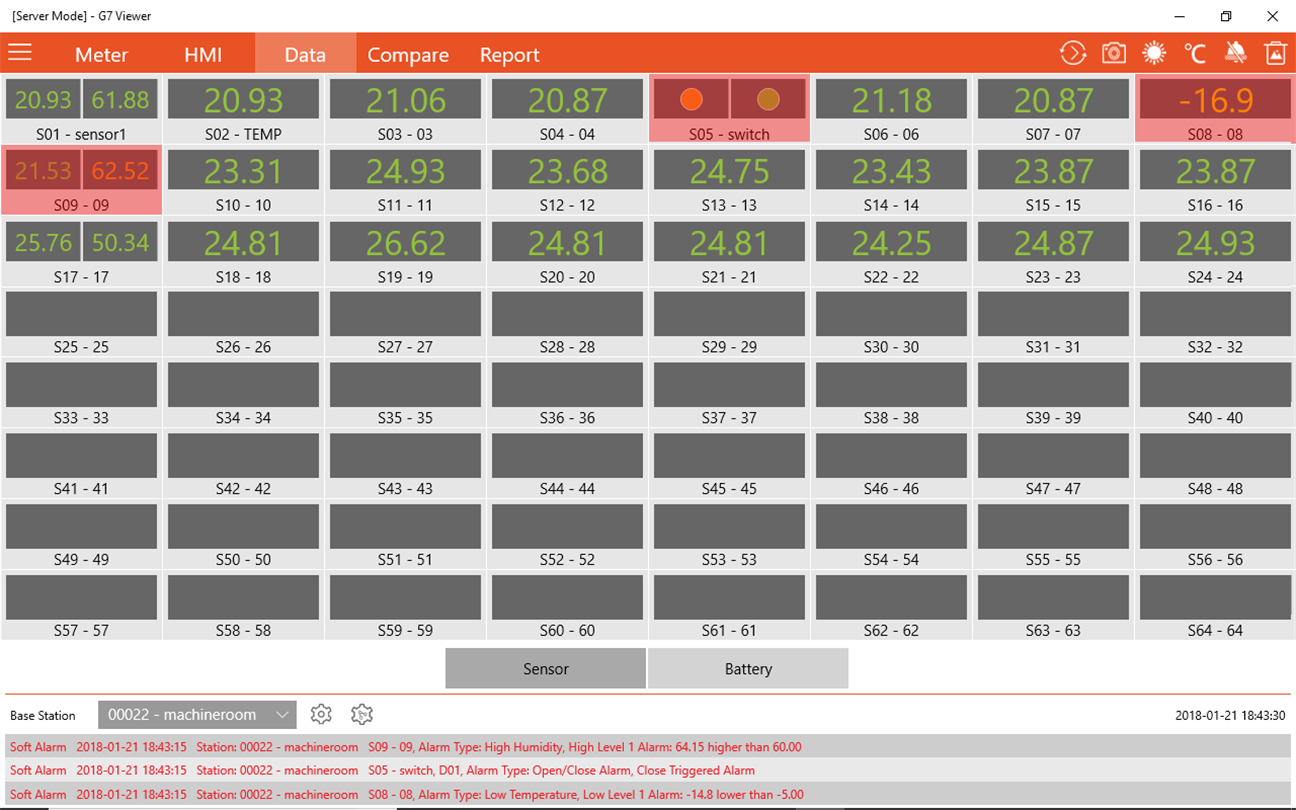Viewport: 1296px width, 810px height.
Task: Click the S05 switch red indicator
Action: [x=691, y=99]
